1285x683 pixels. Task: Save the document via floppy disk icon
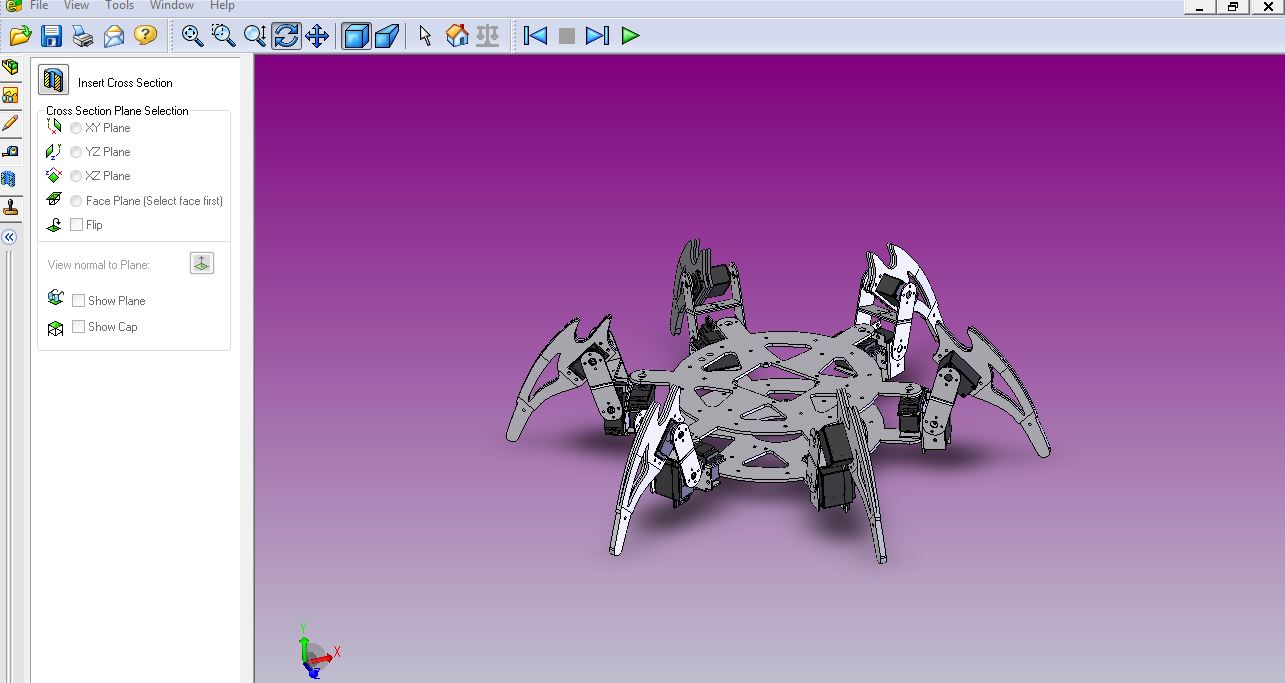(51, 36)
